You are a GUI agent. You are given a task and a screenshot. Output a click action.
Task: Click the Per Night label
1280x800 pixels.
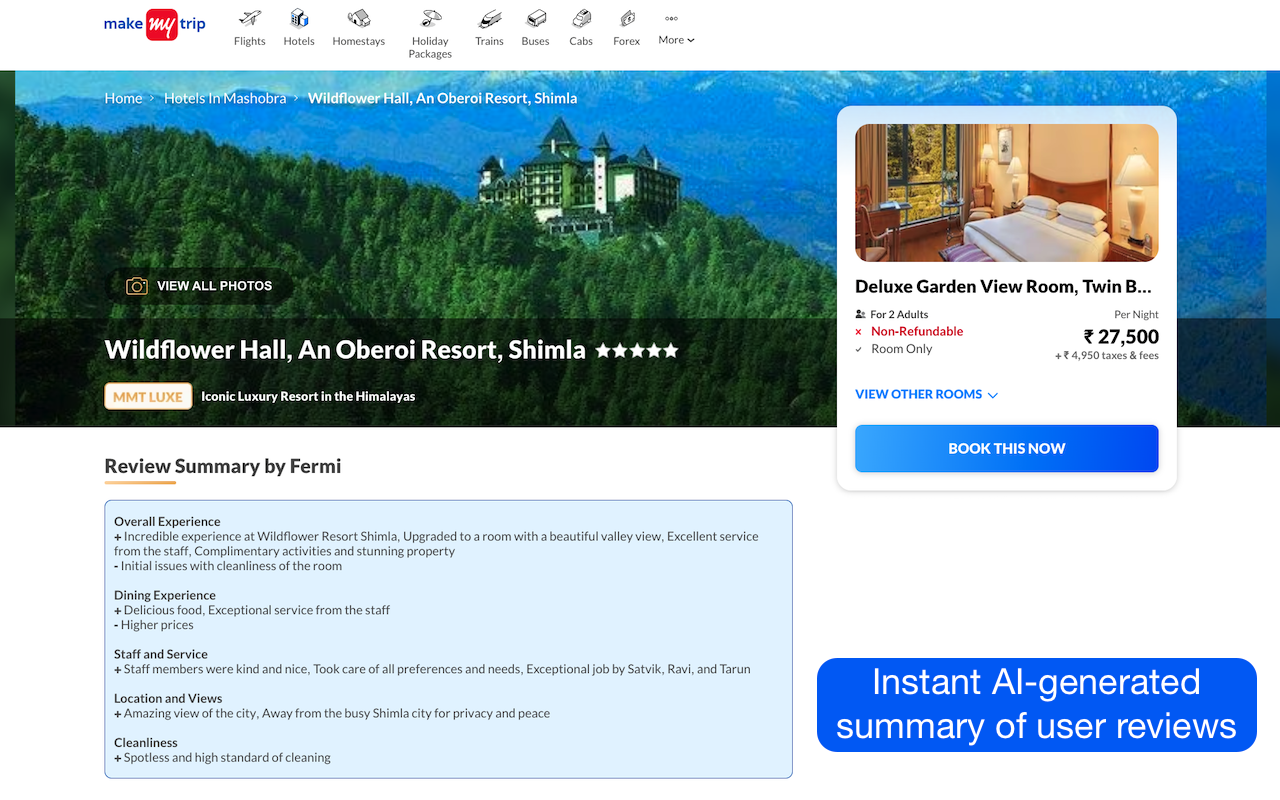(x=1137, y=314)
